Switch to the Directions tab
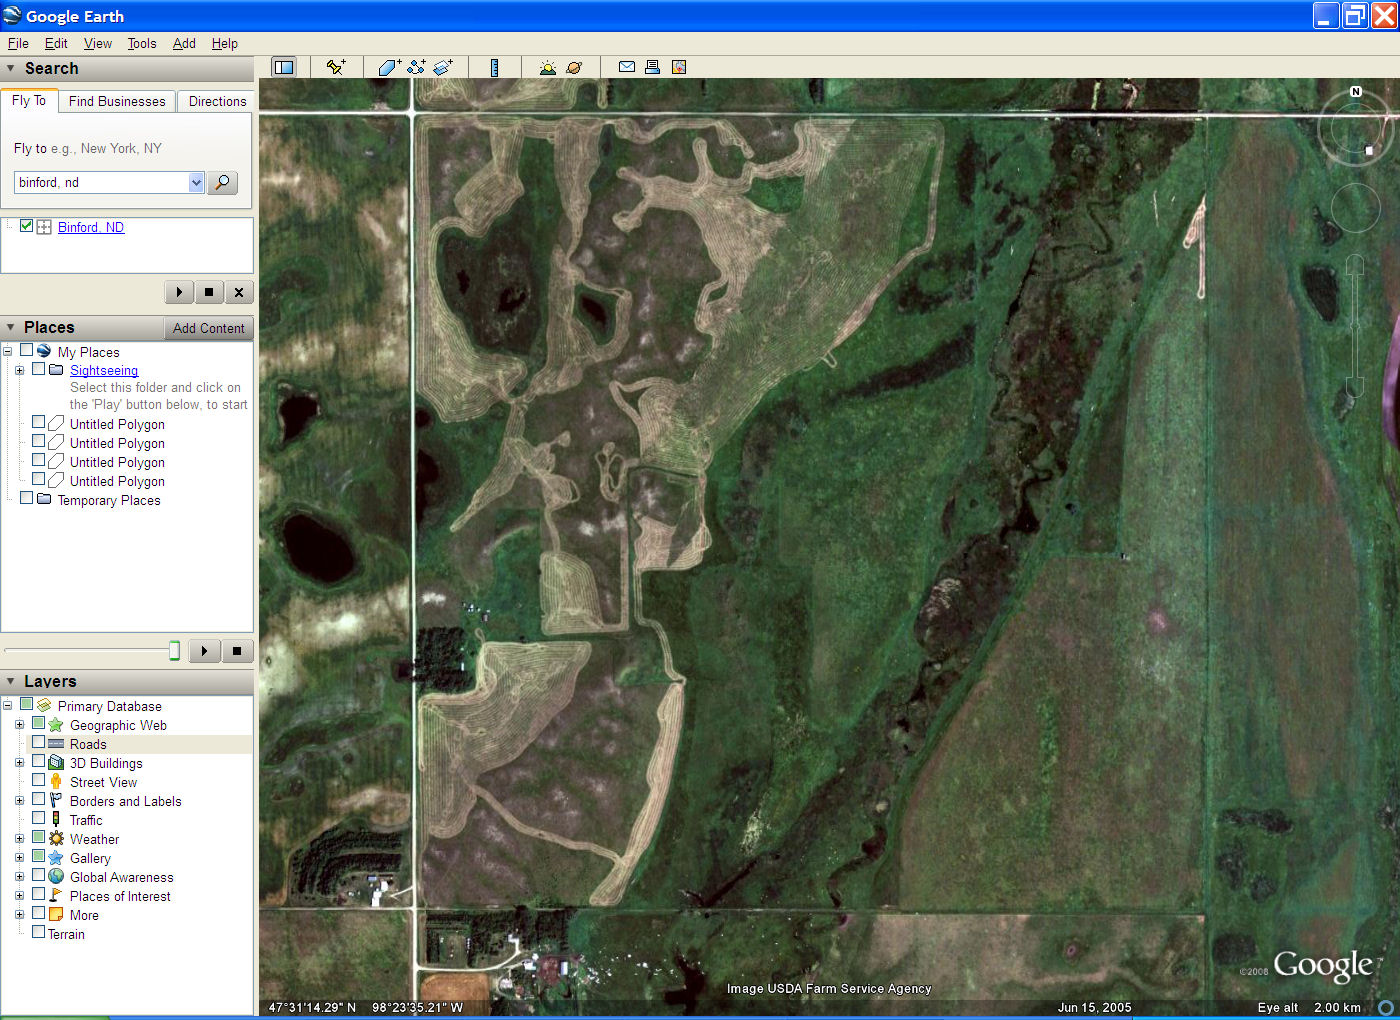This screenshot has width=1400, height=1020. point(217,101)
